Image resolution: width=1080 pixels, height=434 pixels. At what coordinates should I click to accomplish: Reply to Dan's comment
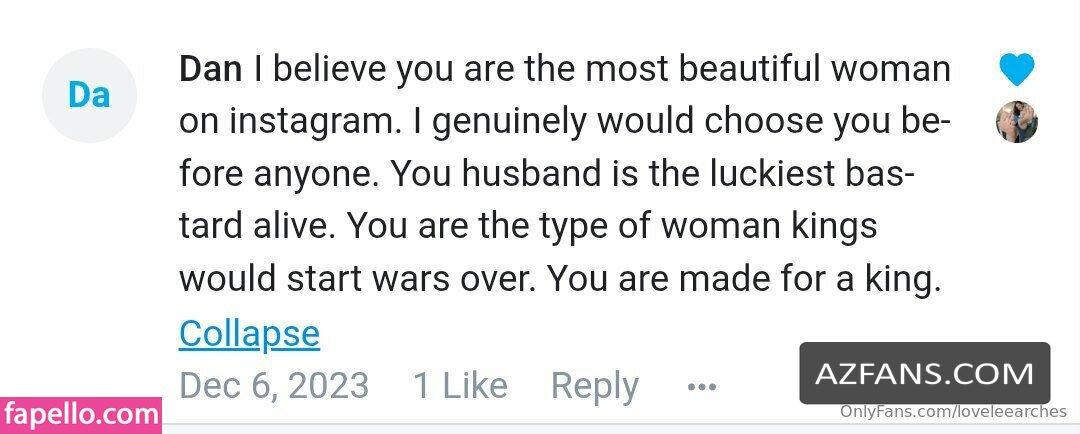[595, 386]
